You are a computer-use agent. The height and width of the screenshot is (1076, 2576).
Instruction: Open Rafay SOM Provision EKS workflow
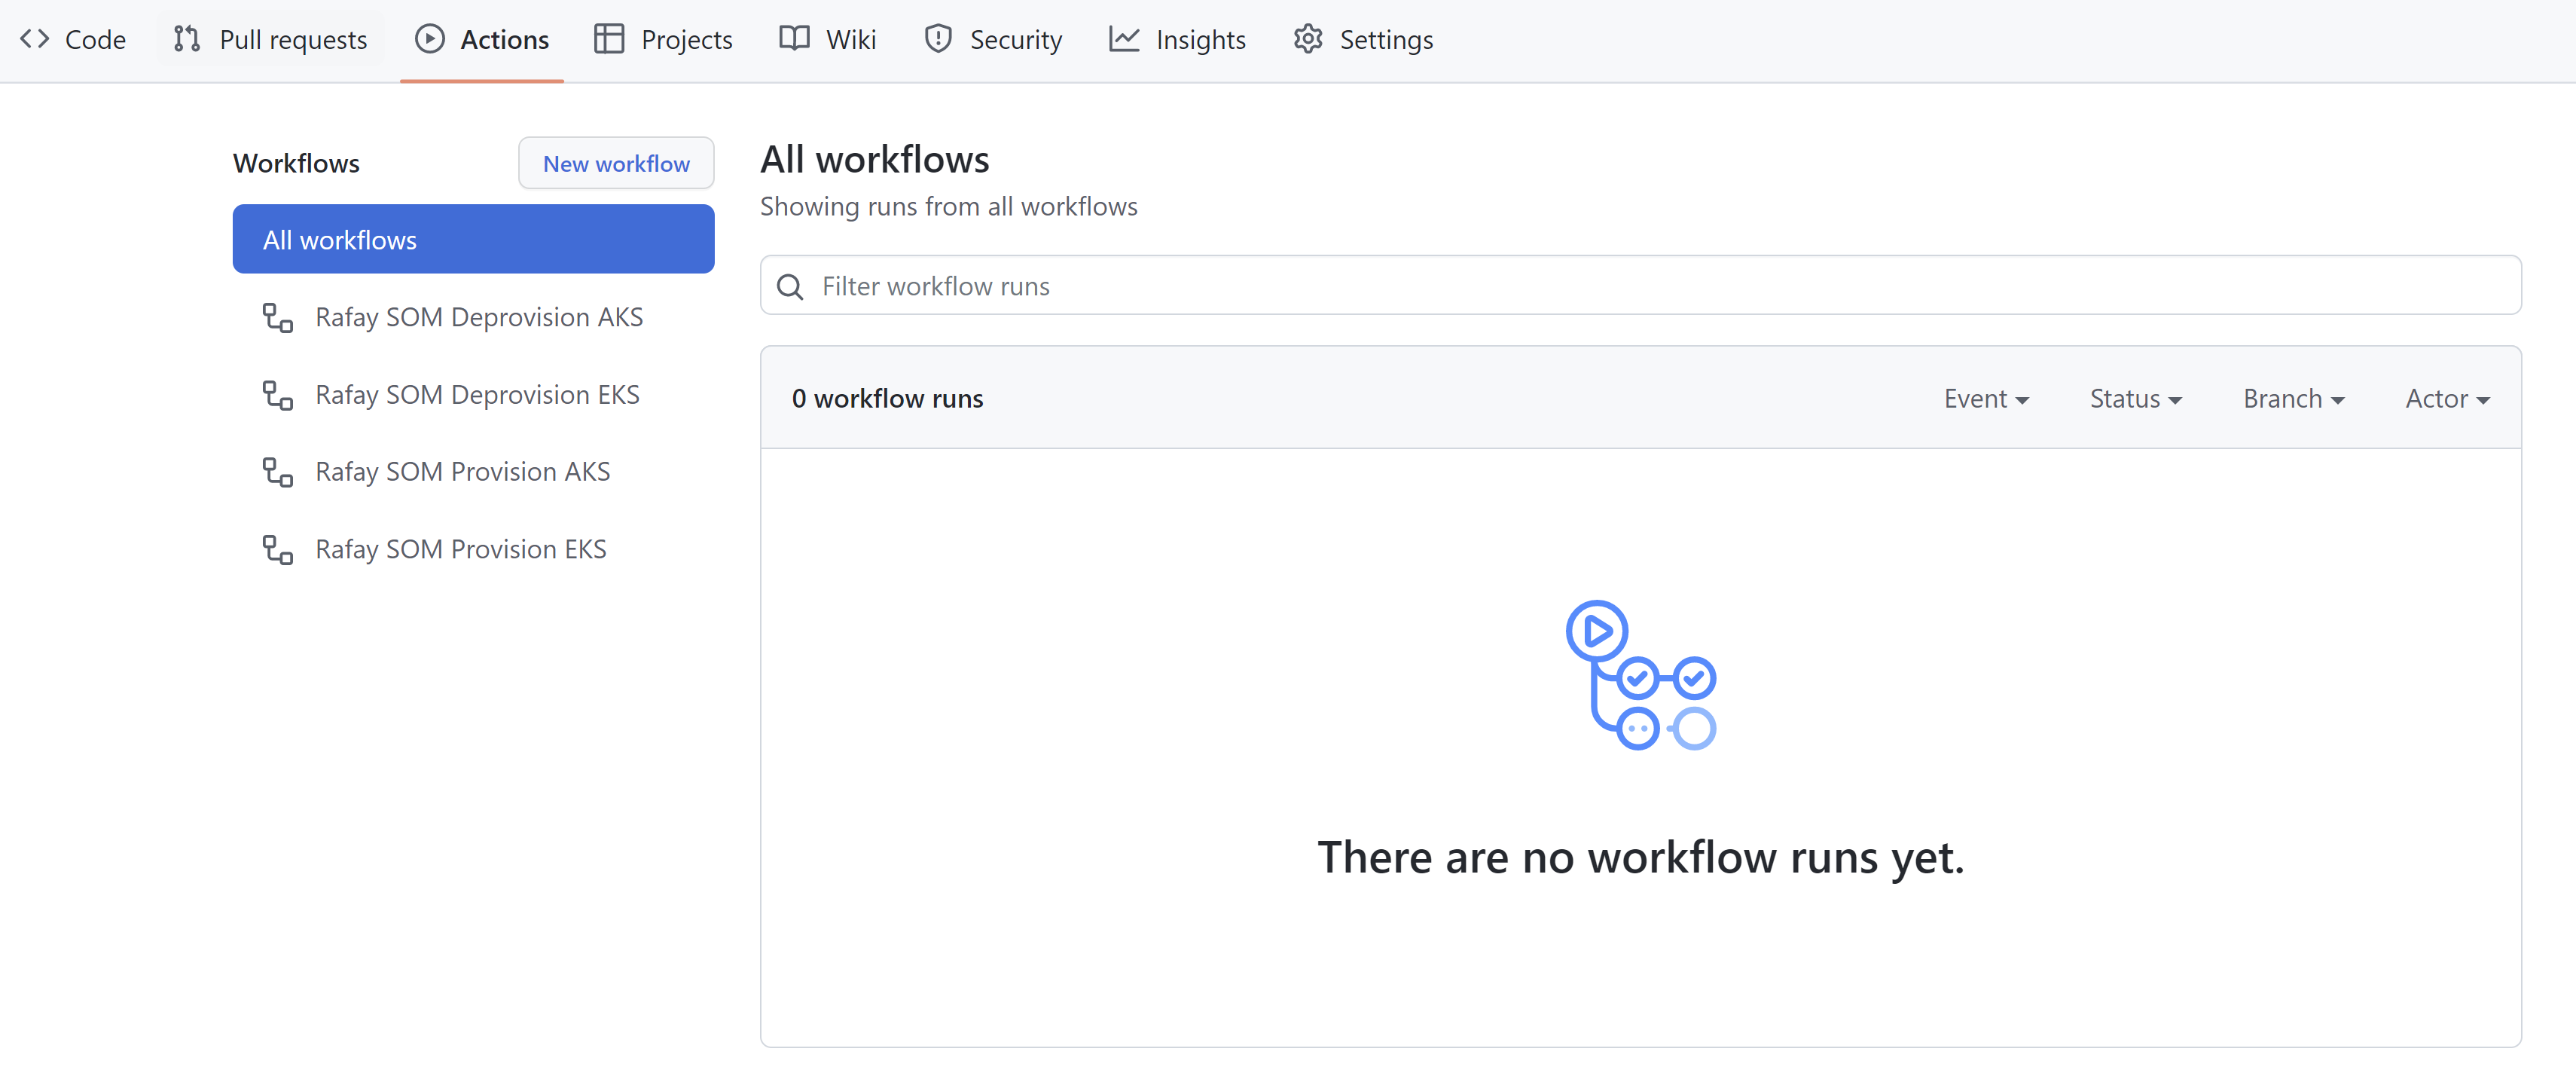tap(474, 549)
